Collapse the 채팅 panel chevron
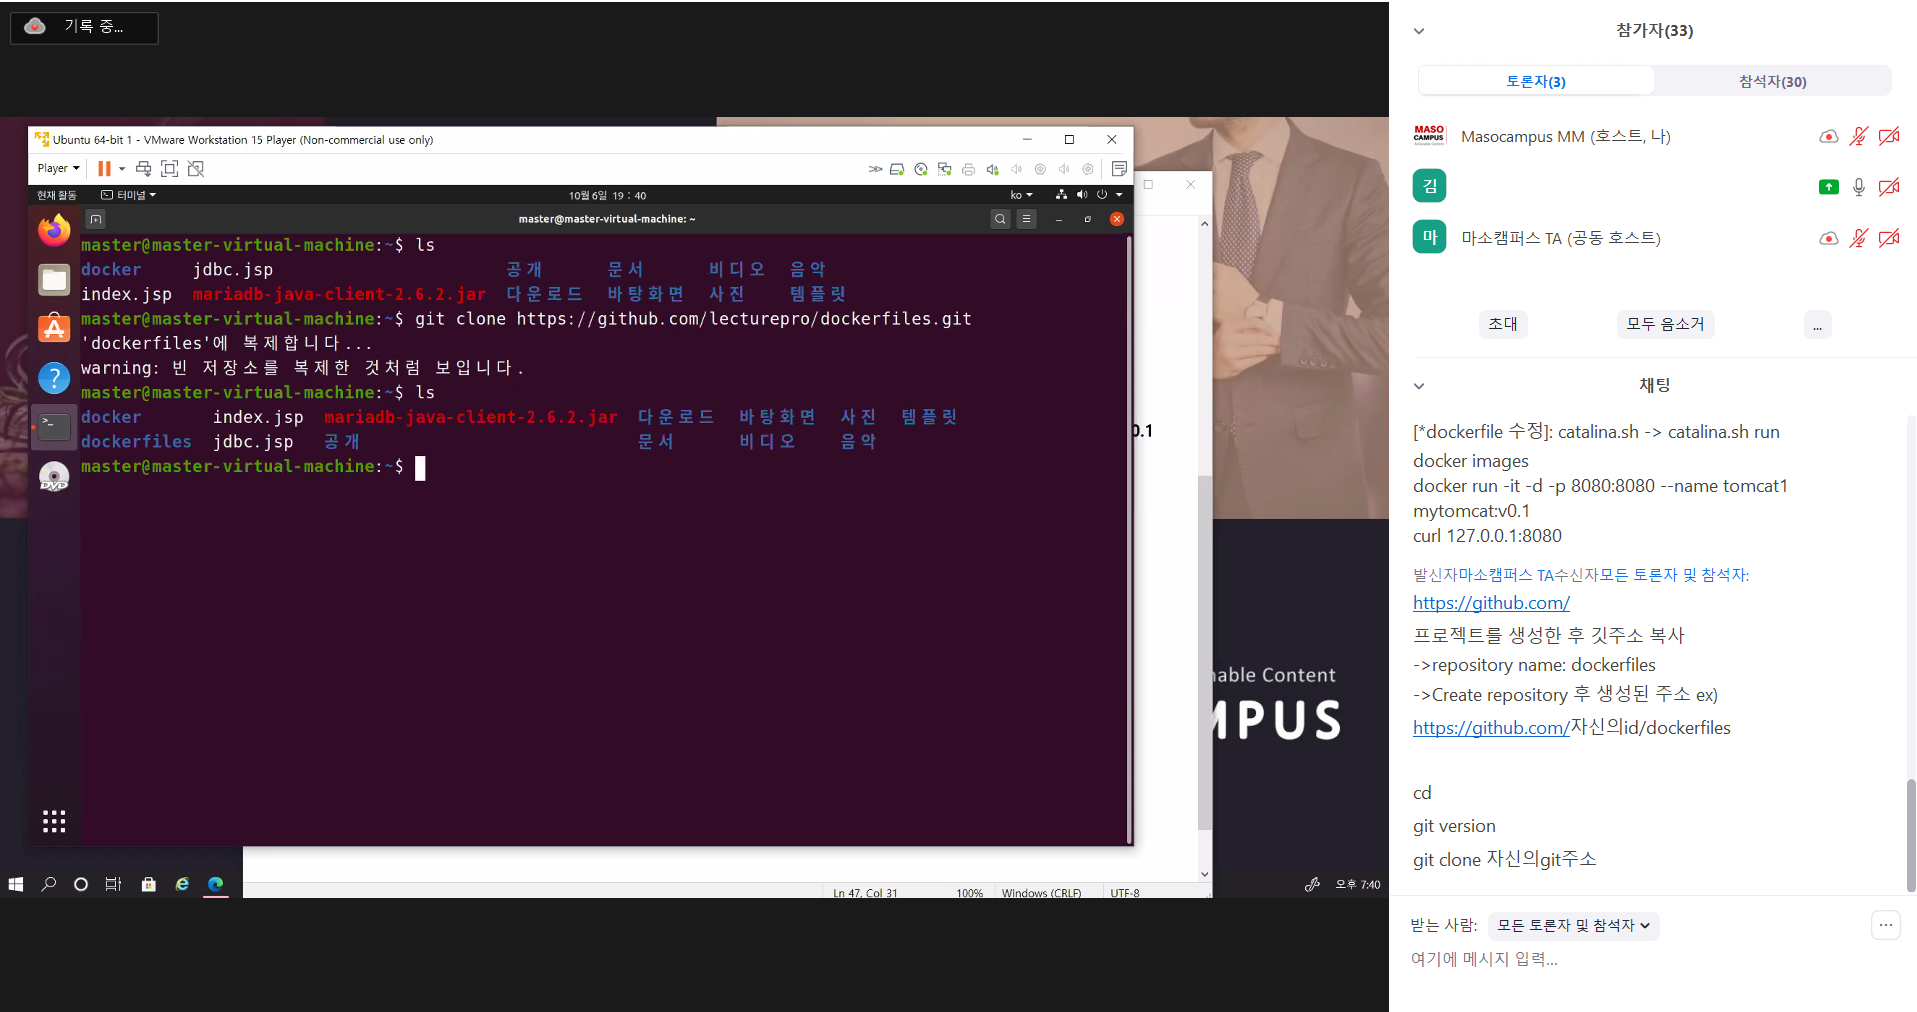 pos(1419,386)
